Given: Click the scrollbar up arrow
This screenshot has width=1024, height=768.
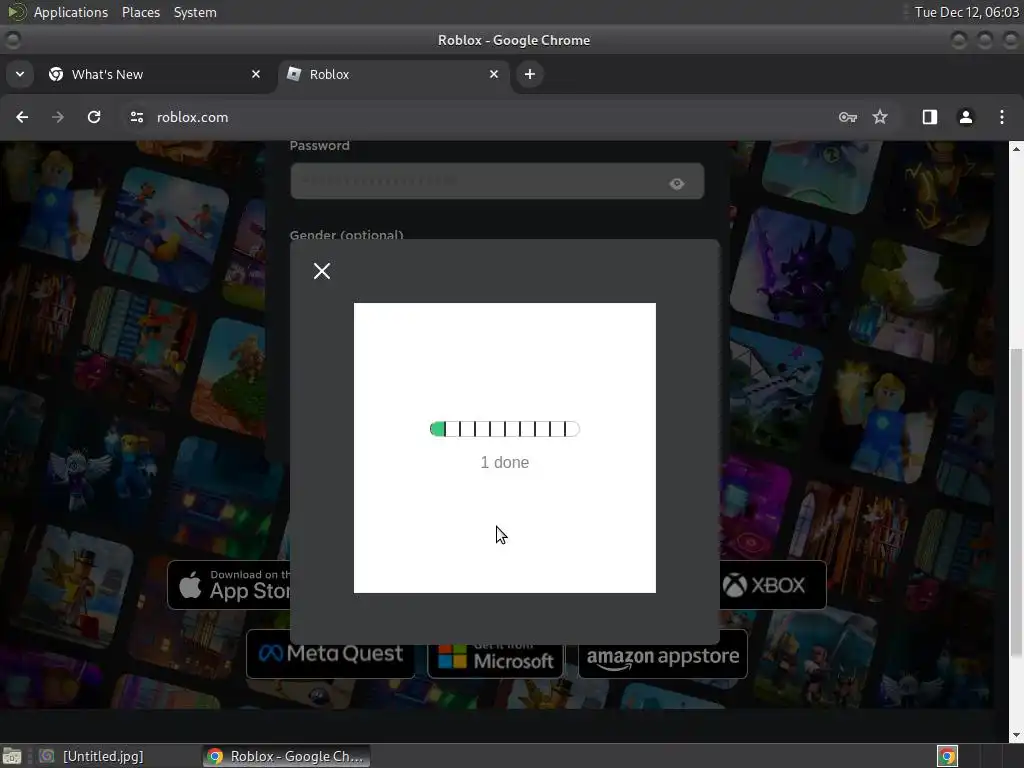Looking at the screenshot, I should pyautogui.click(x=1016, y=149).
